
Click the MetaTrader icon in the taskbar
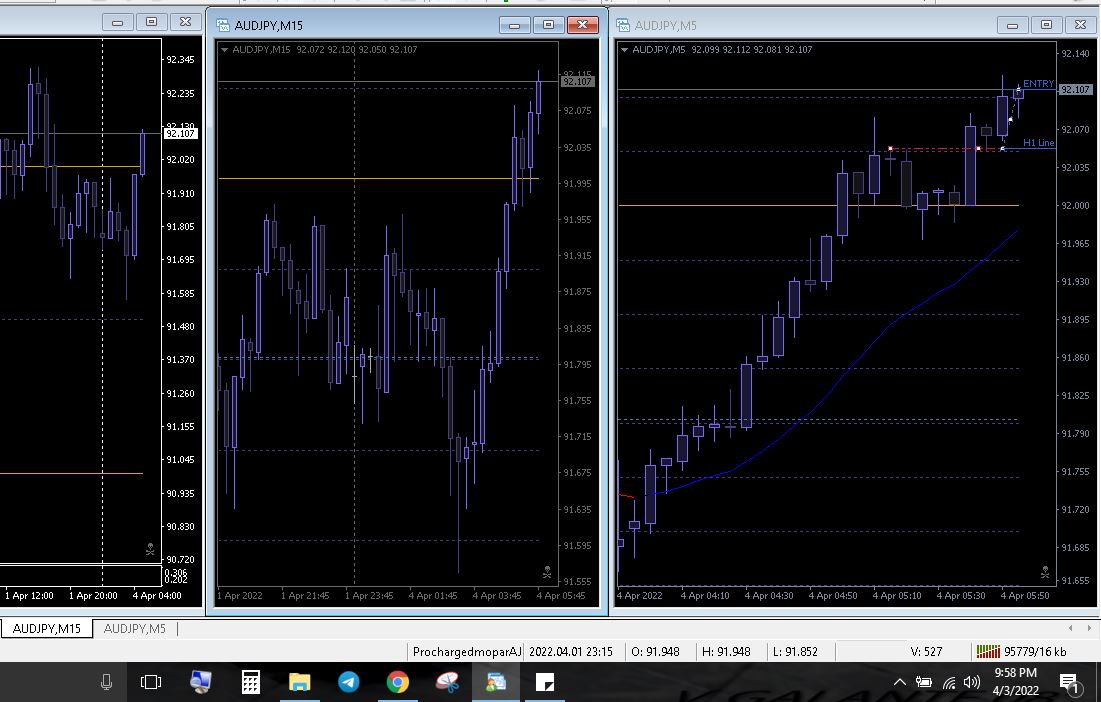pos(496,682)
